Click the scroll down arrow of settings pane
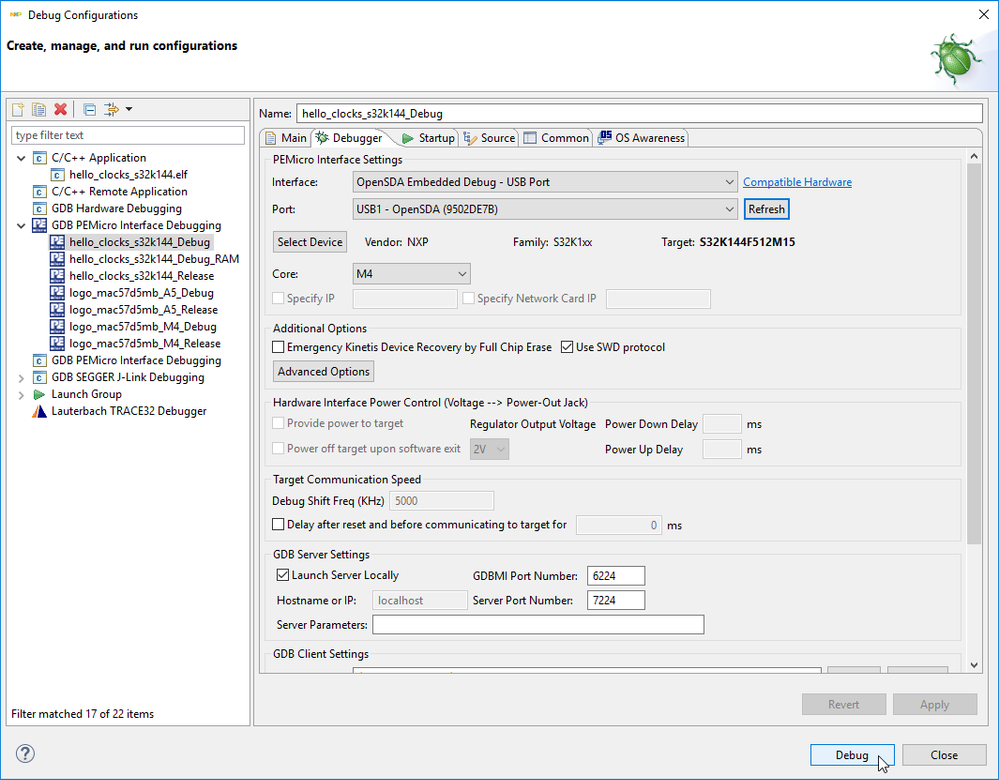The image size is (999, 780). click(974, 665)
